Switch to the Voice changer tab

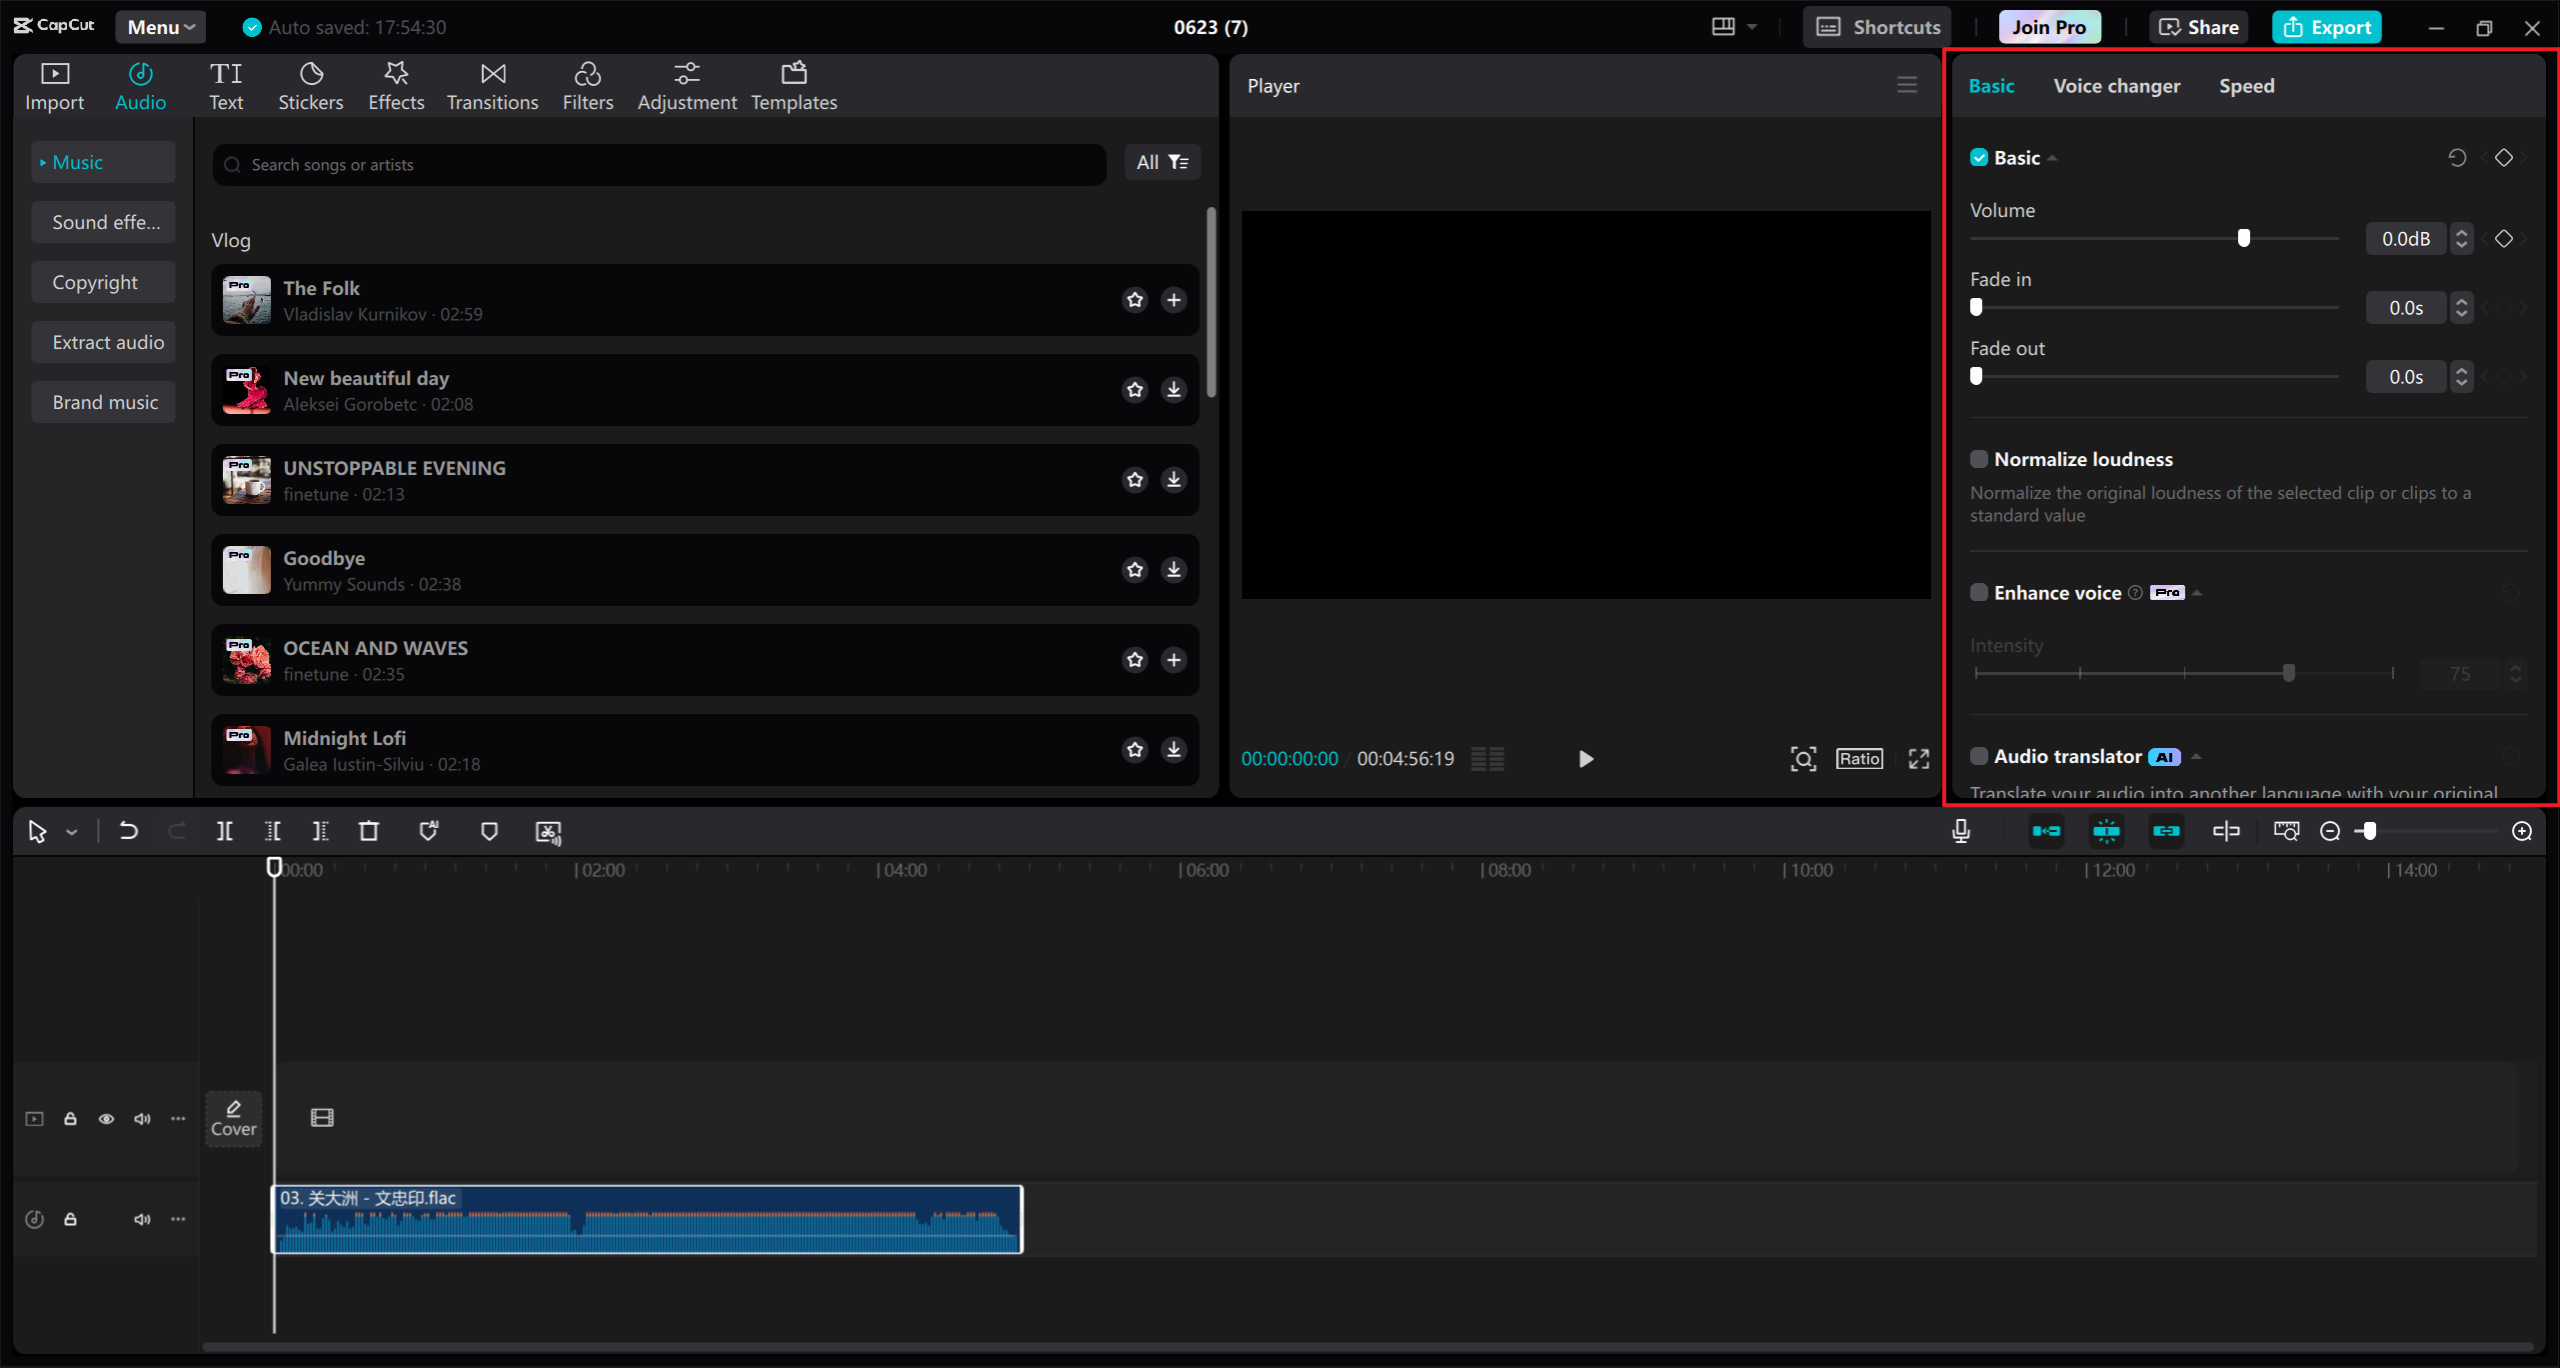2116,86
